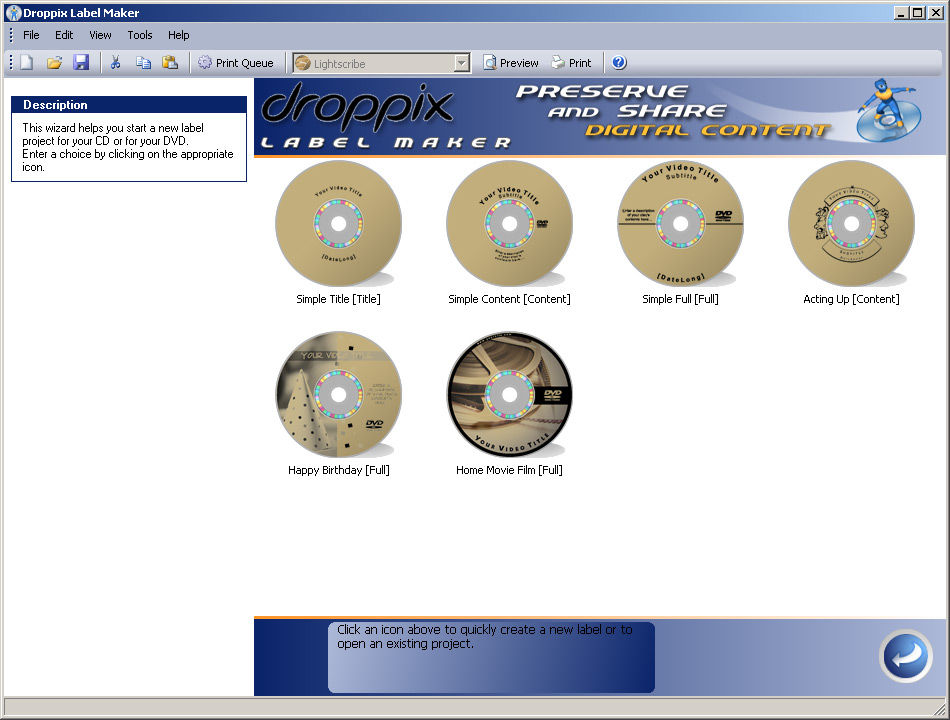Image resolution: width=950 pixels, height=720 pixels.
Task: Open the Edit menu
Action: coord(64,35)
